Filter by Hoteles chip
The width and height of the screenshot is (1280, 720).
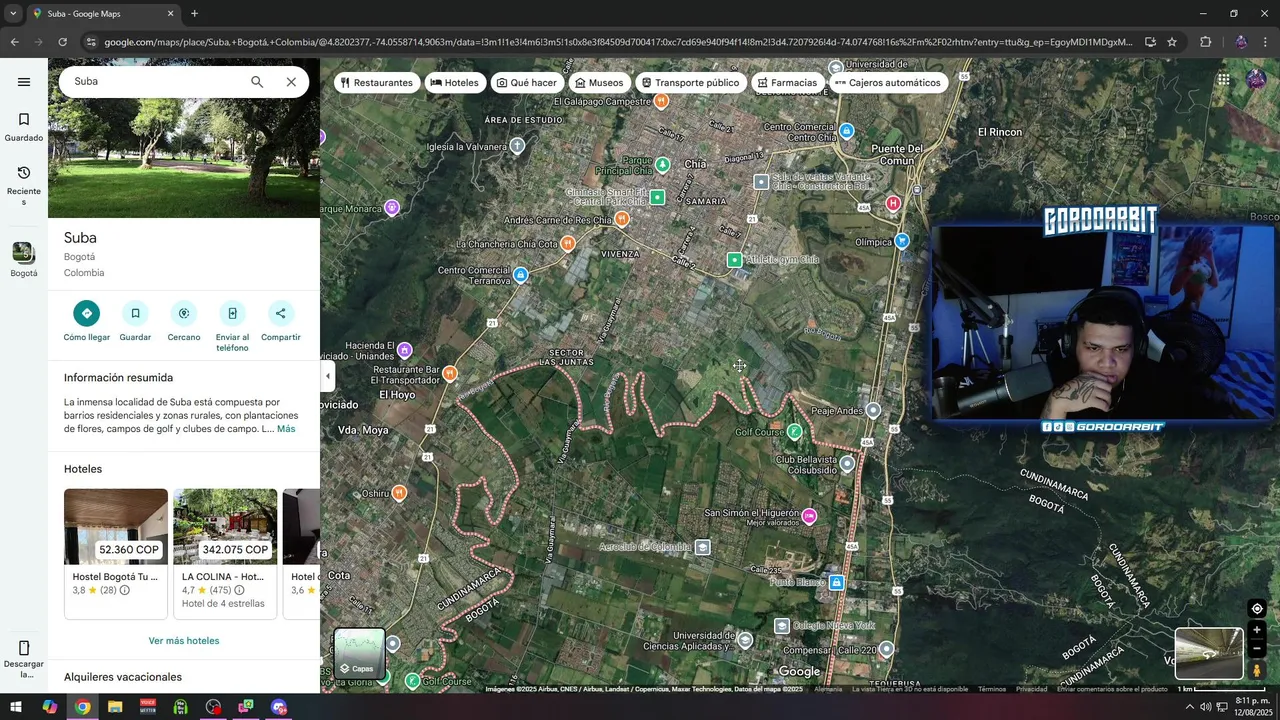(455, 83)
